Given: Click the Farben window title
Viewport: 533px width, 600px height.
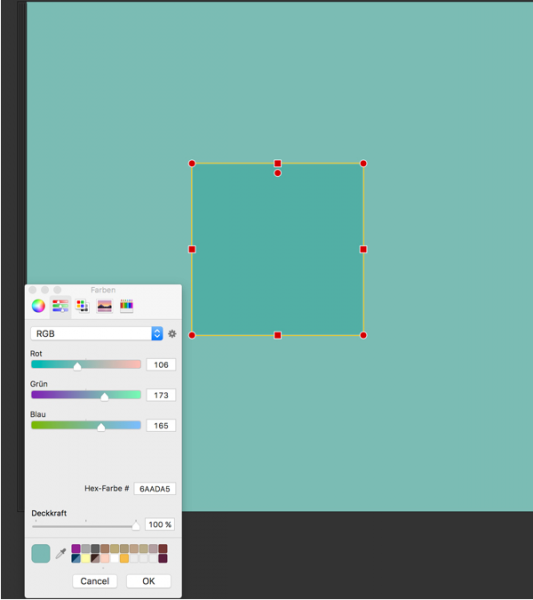Looking at the screenshot, I should pyautogui.click(x=103, y=290).
